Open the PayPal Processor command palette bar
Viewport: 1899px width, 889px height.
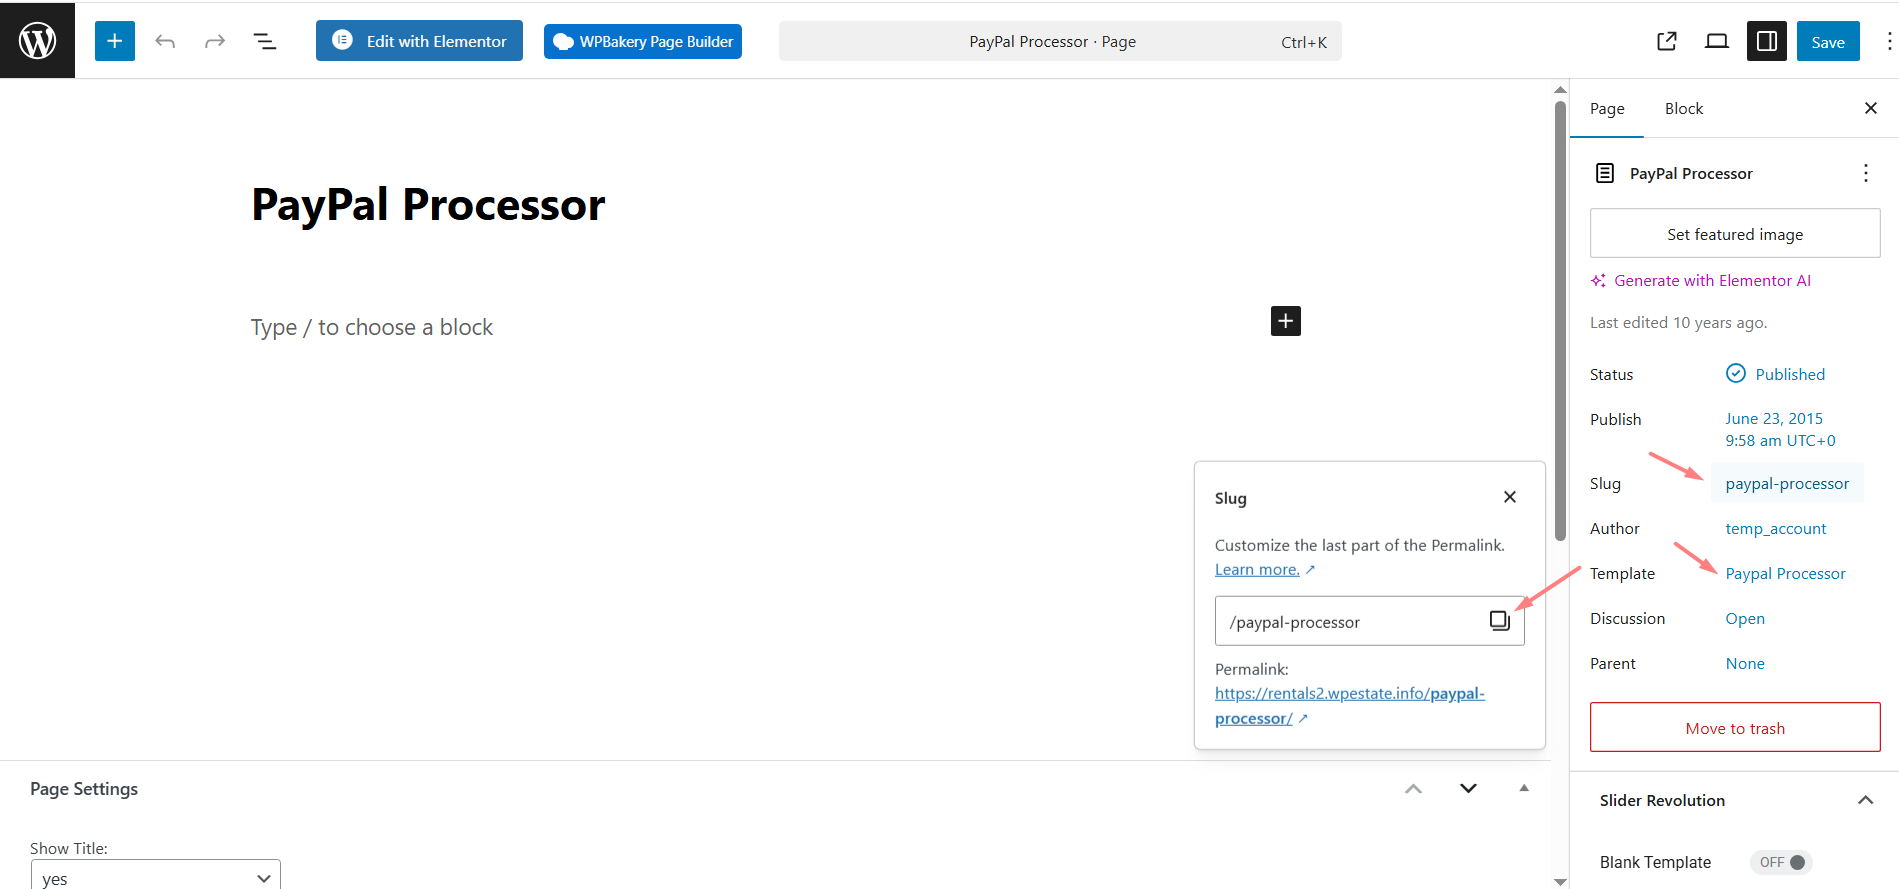1060,42
